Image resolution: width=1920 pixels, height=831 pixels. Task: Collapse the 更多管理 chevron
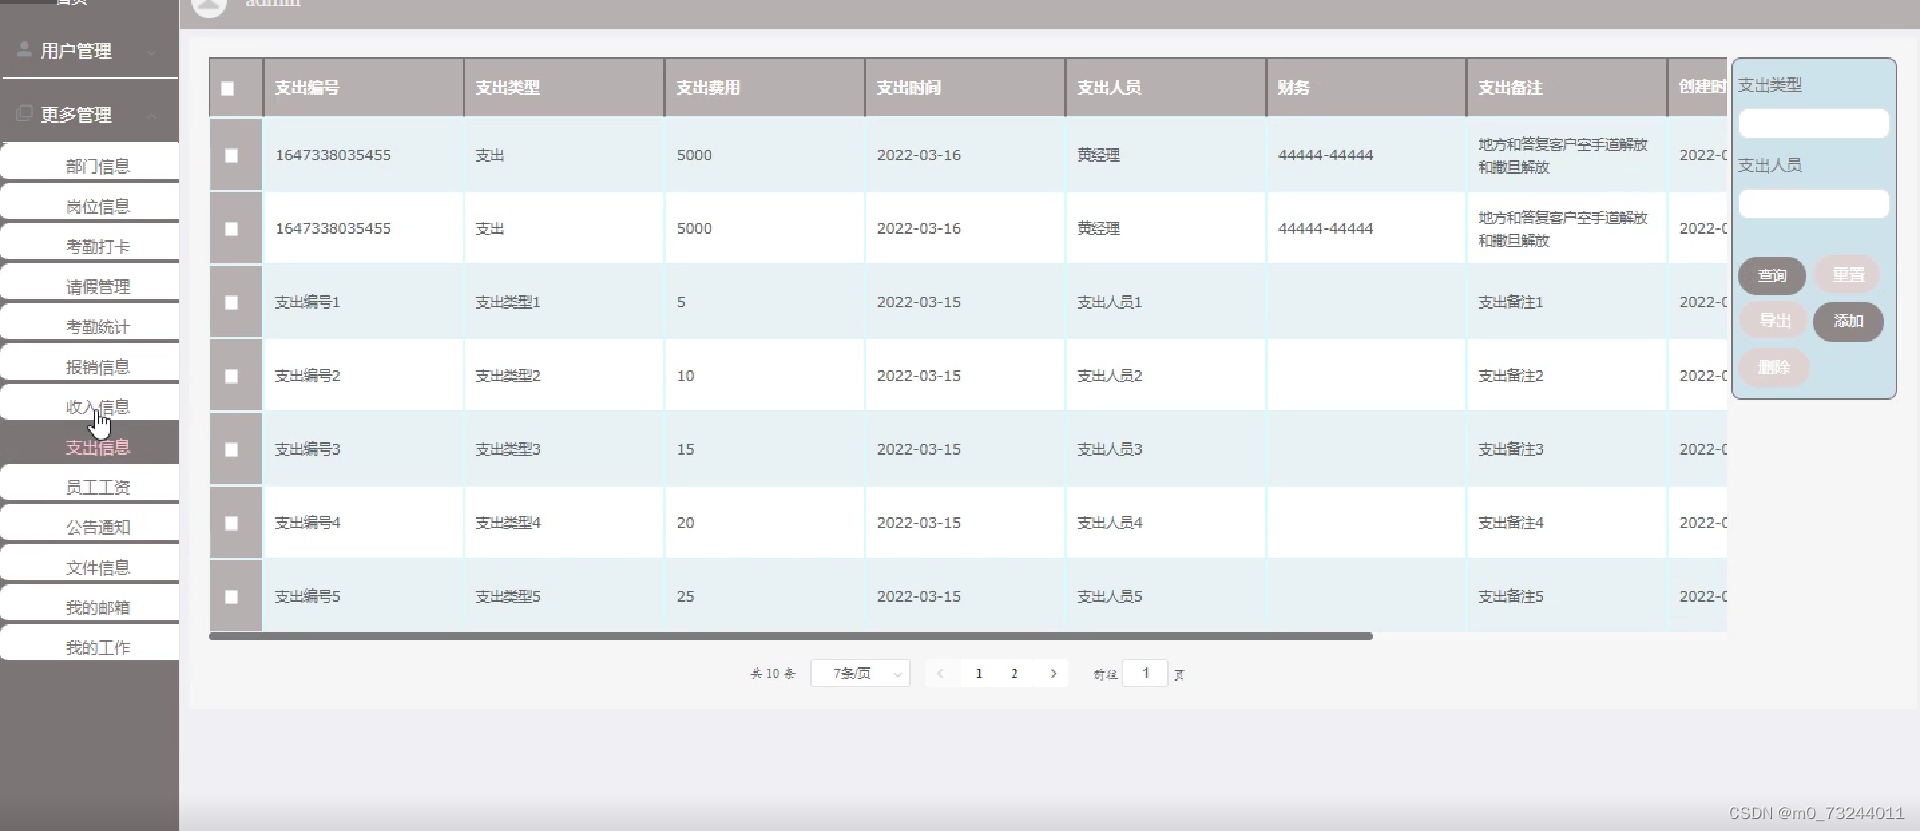click(x=151, y=116)
